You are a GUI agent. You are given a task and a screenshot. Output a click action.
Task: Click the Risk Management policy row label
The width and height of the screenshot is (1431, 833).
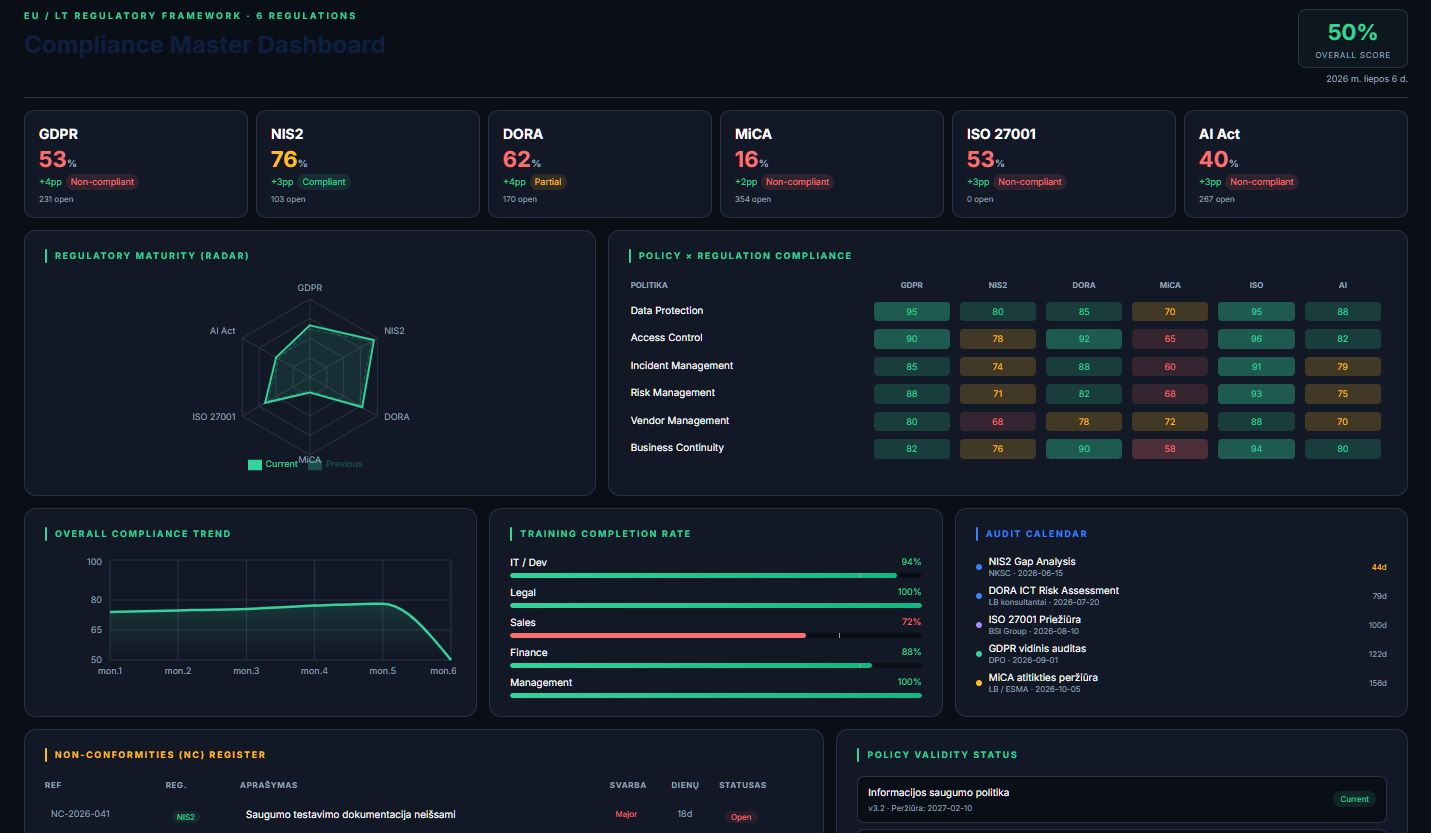coord(673,393)
